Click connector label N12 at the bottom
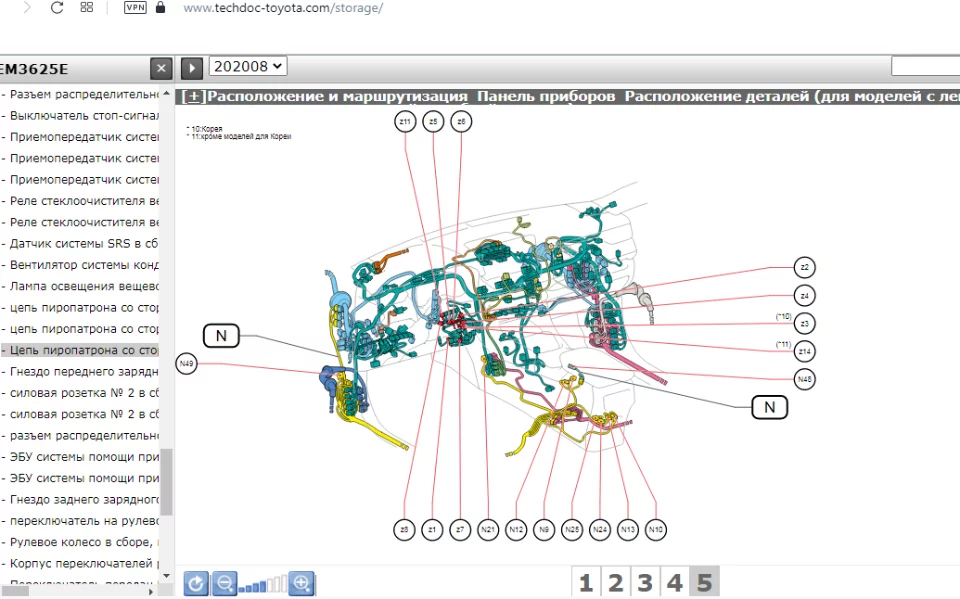 coord(516,530)
